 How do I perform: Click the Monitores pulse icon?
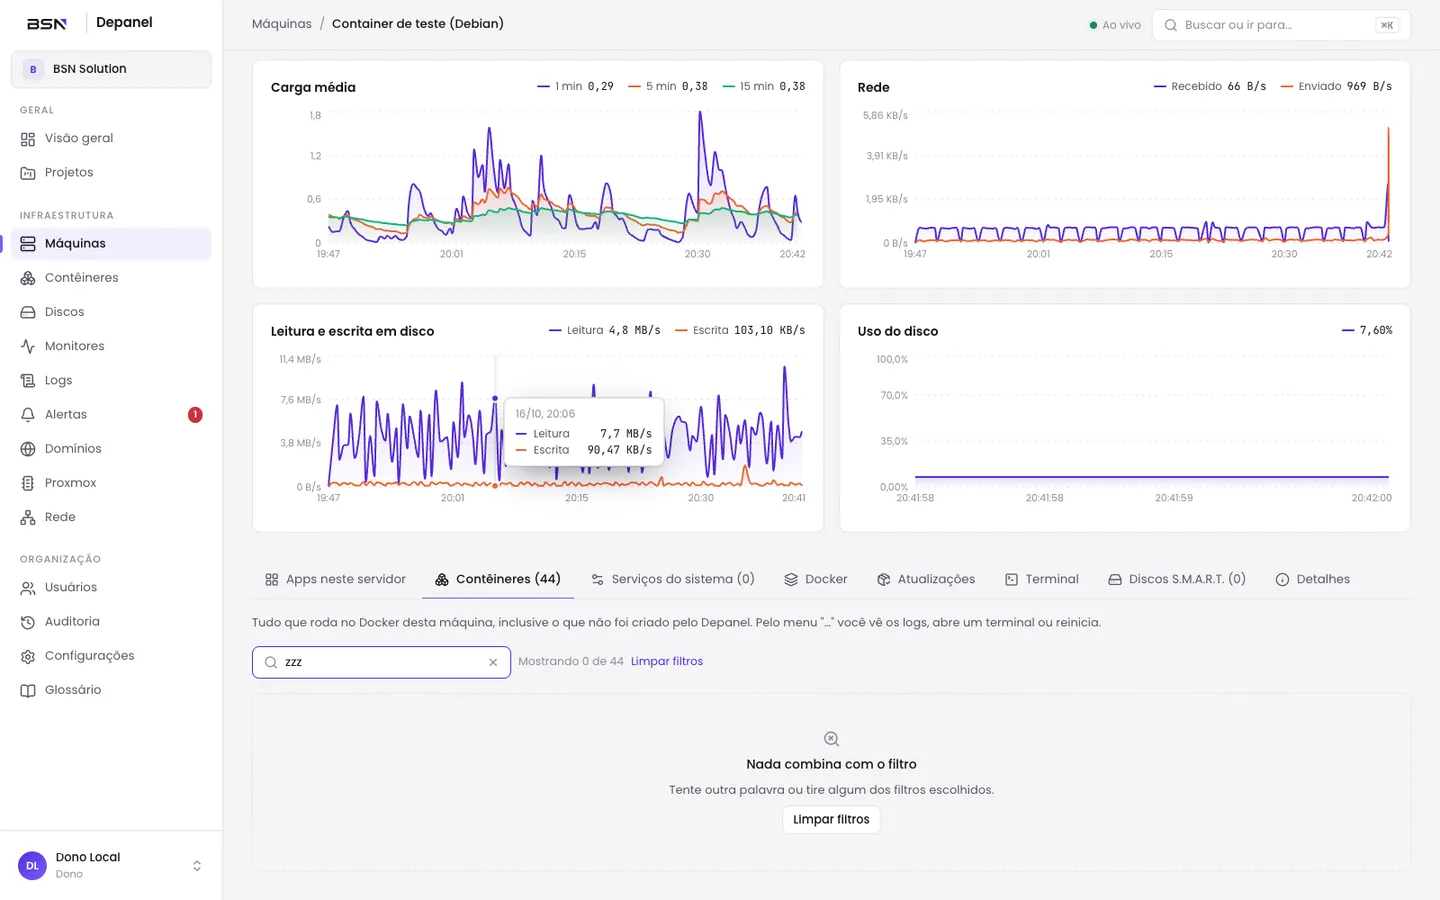(28, 346)
